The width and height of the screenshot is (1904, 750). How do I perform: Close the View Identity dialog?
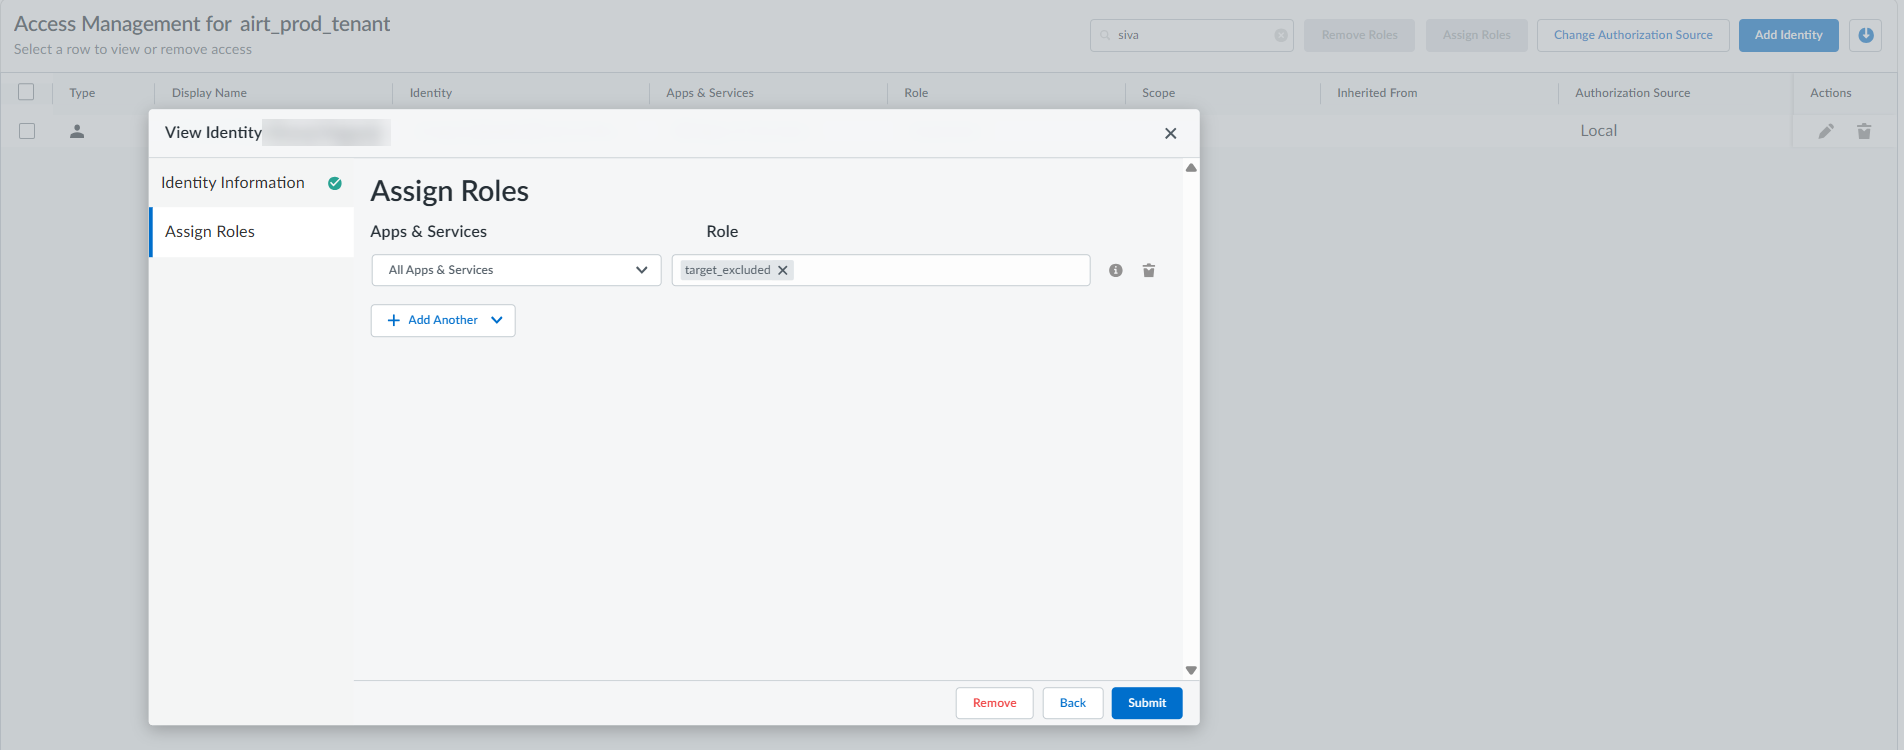1170,133
